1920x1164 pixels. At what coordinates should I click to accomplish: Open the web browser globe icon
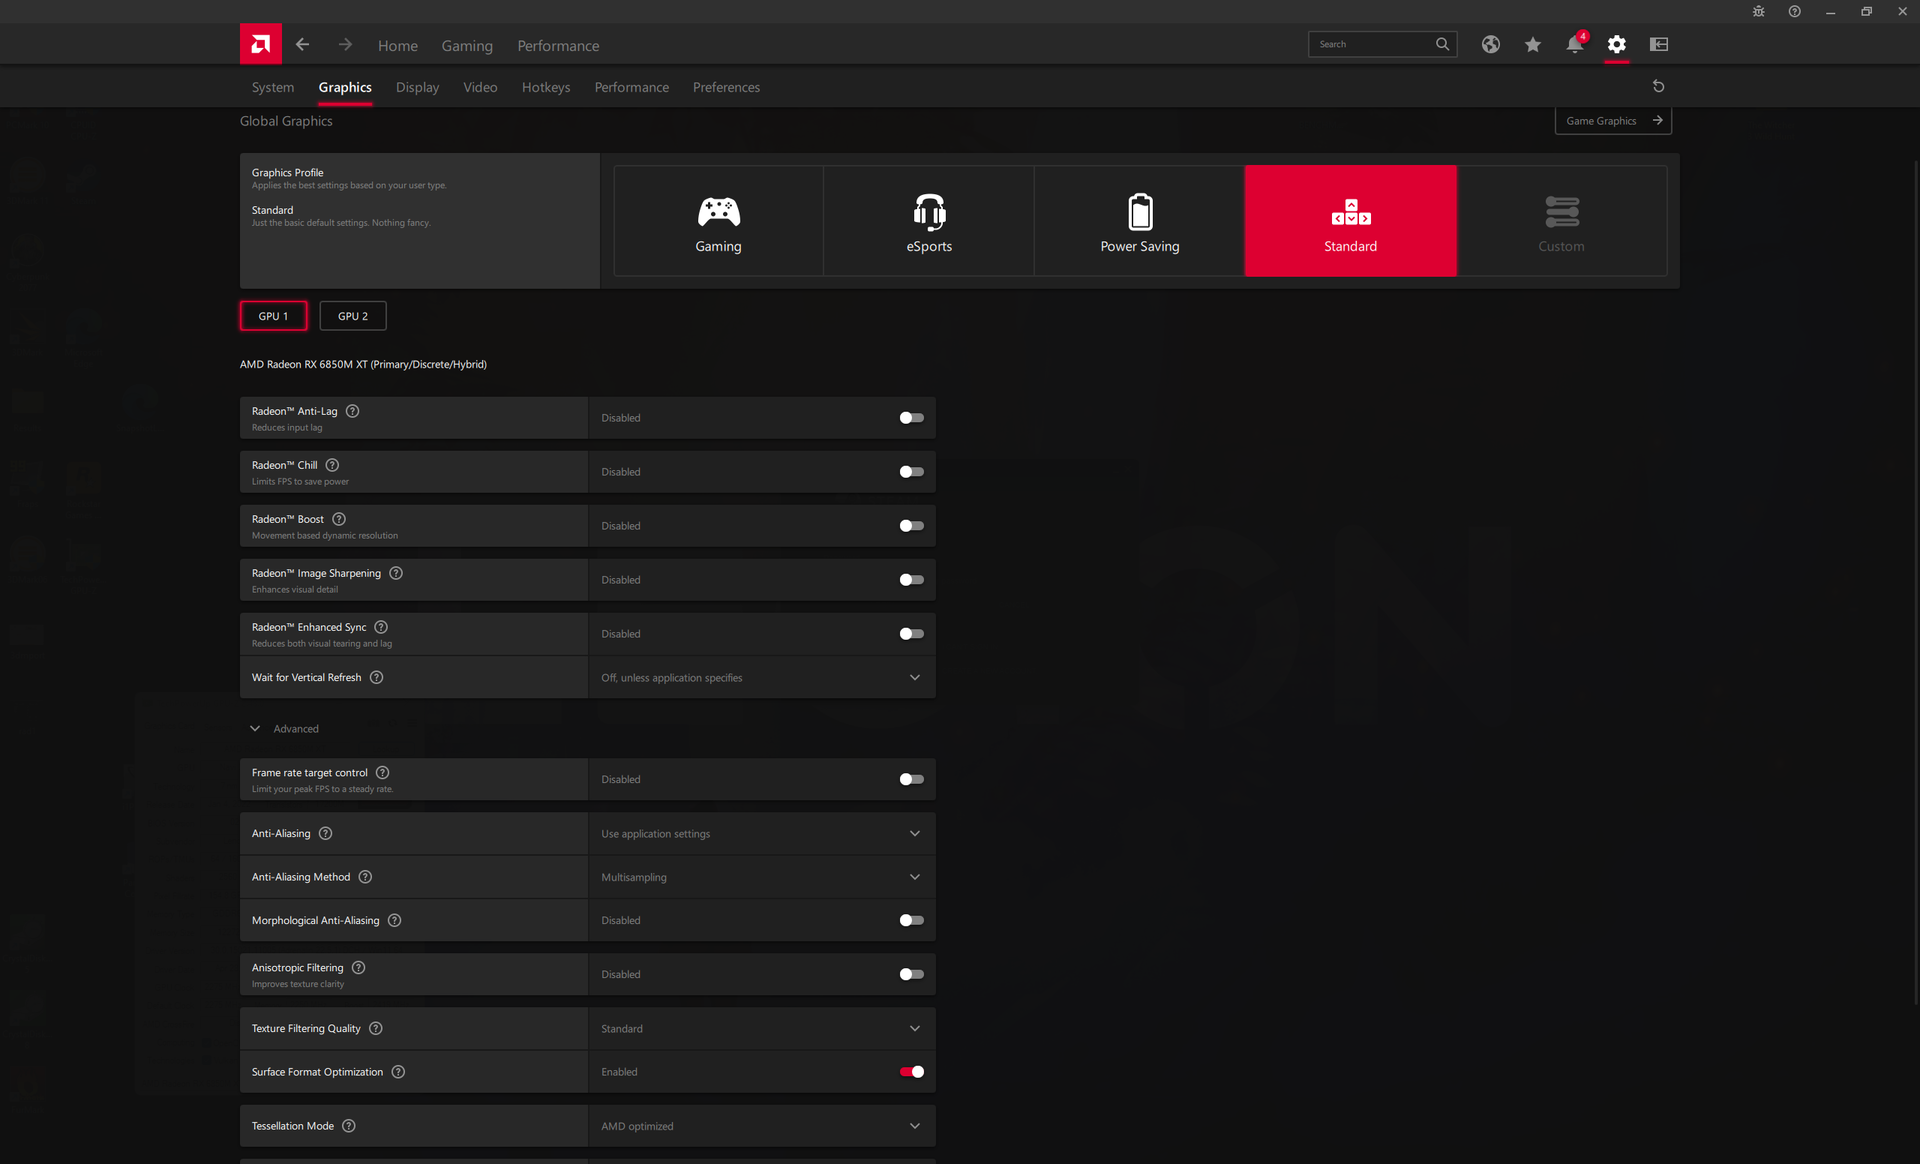click(x=1490, y=44)
